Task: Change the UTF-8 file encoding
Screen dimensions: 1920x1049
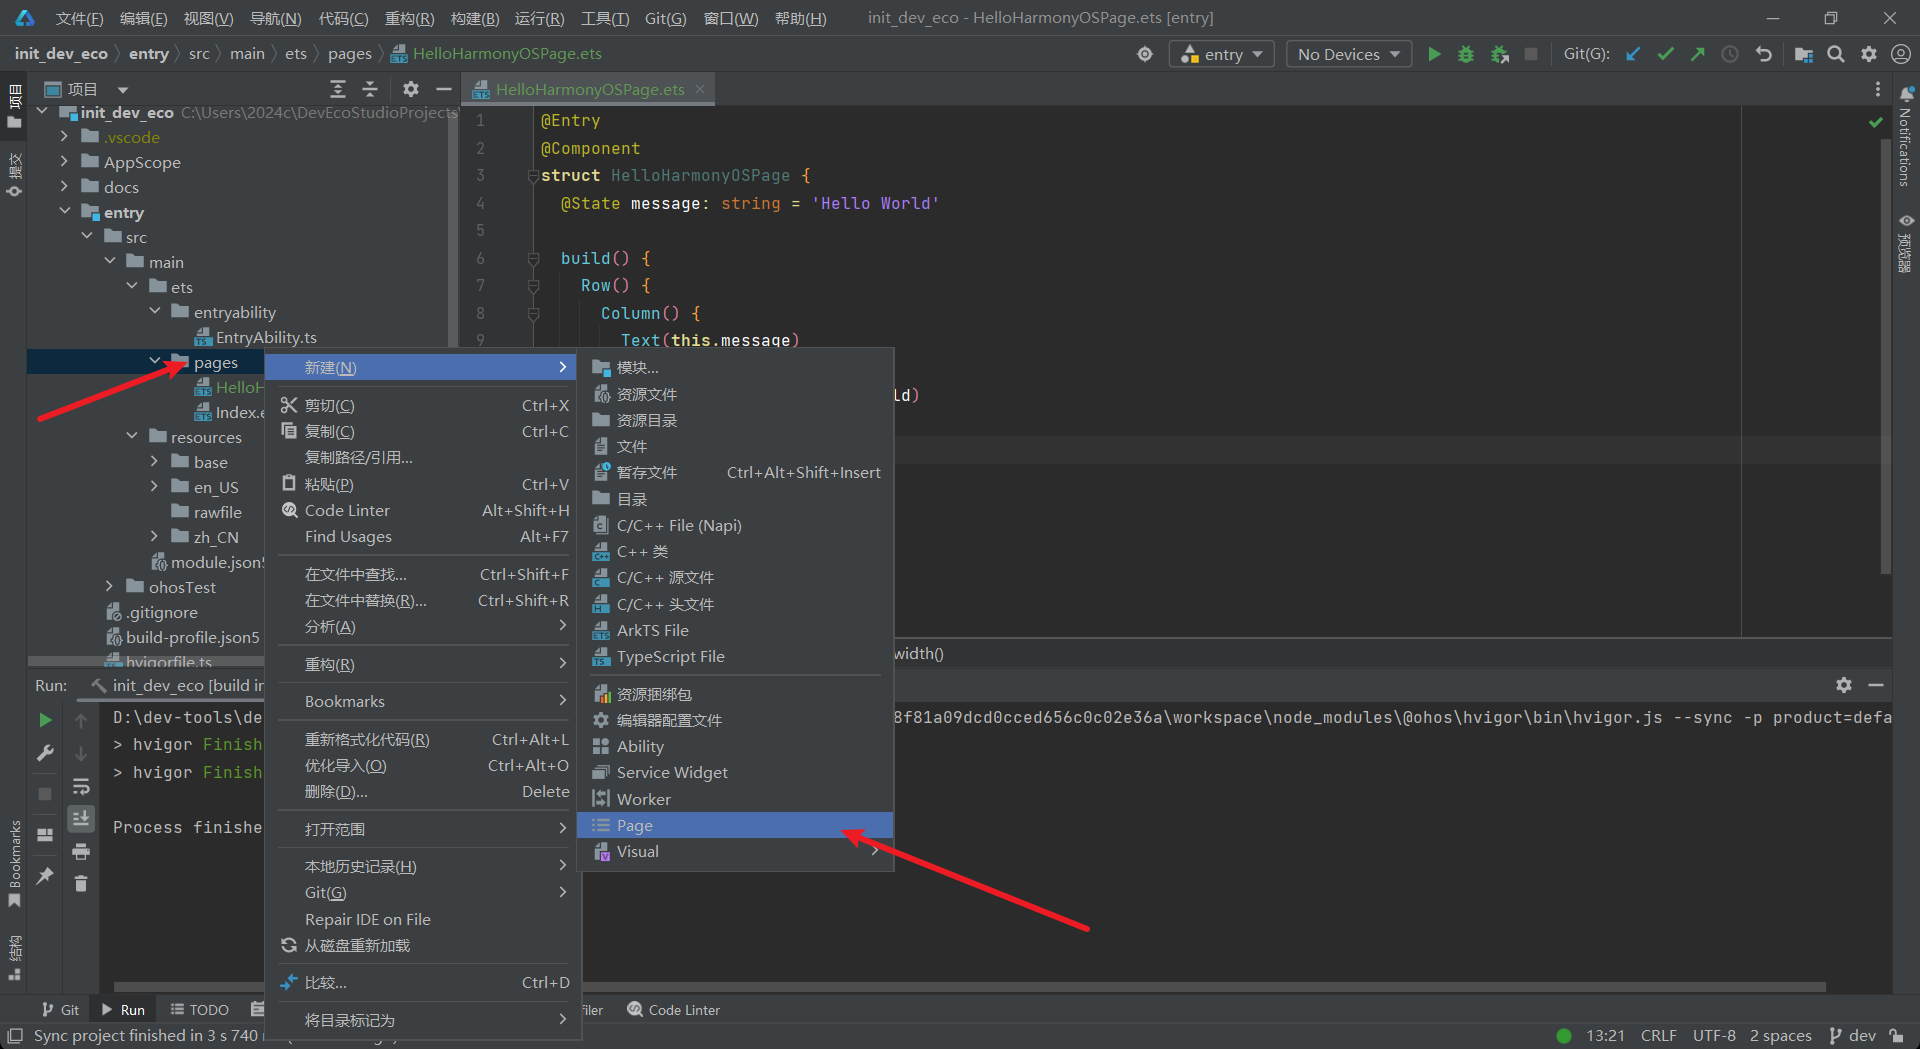Action: pos(1714,1035)
